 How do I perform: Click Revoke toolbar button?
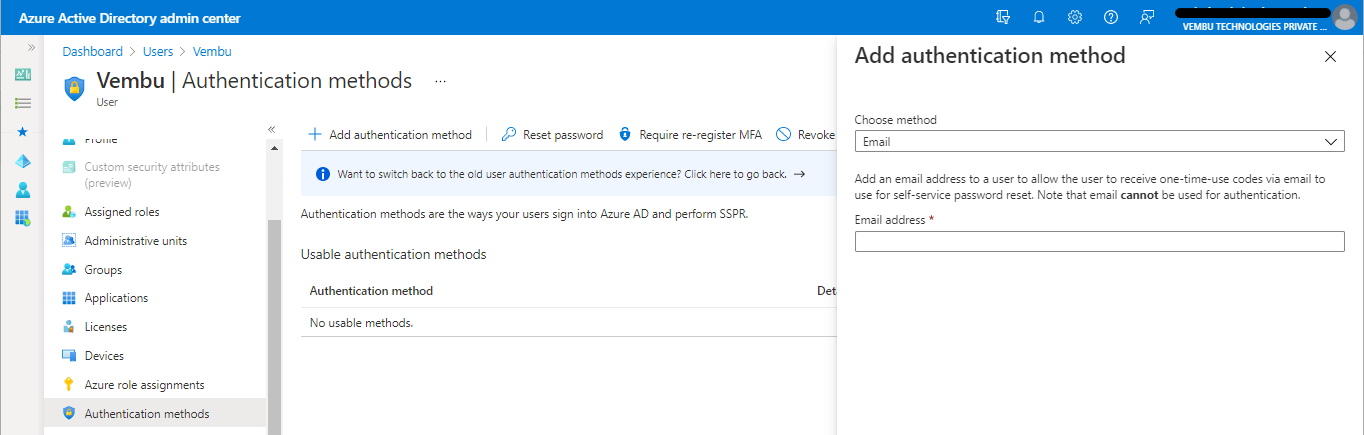pyautogui.click(x=806, y=134)
